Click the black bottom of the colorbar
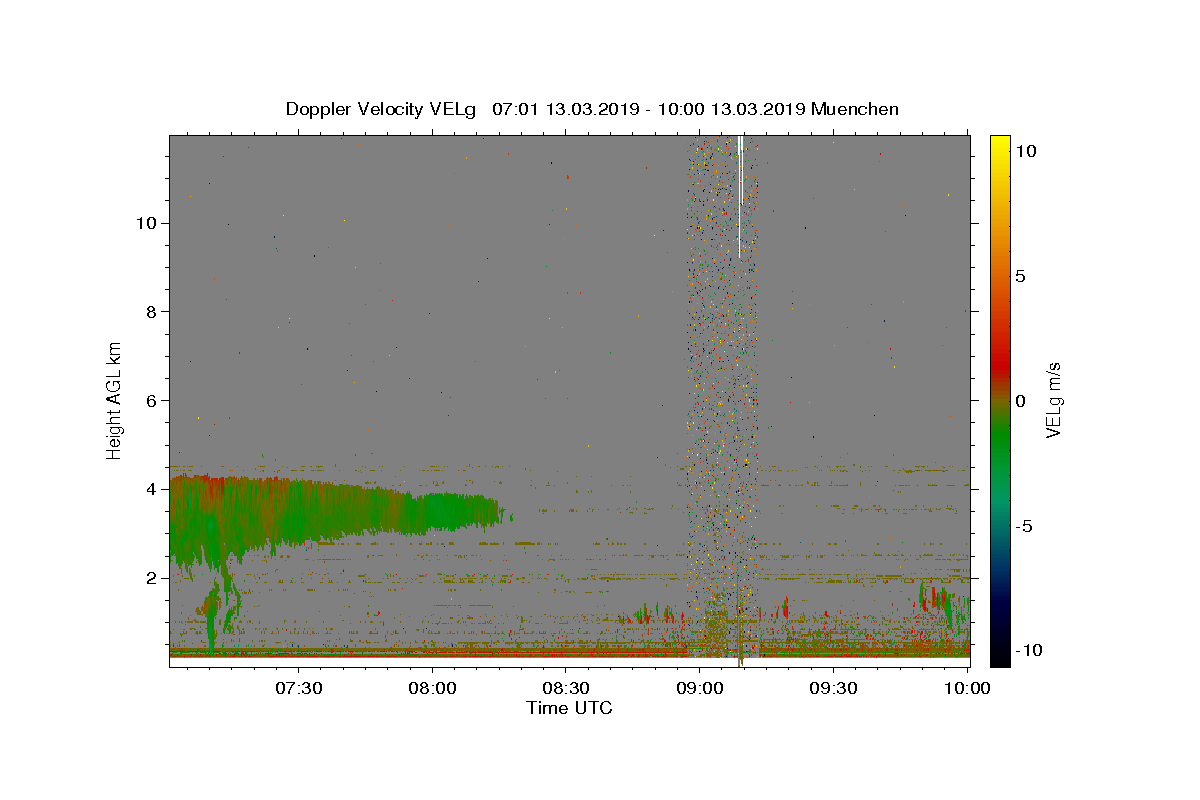This screenshot has height=800, width=1200. tap(1000, 650)
